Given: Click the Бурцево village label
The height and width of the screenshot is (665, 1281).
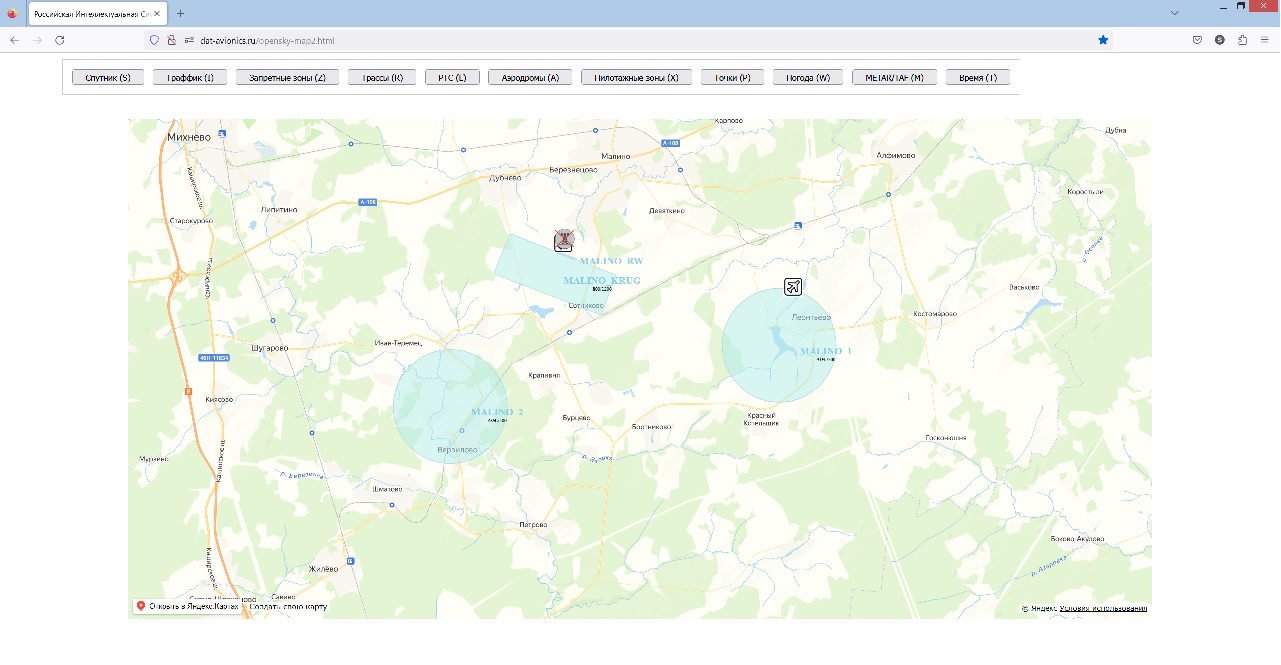Looking at the screenshot, I should point(576,418).
